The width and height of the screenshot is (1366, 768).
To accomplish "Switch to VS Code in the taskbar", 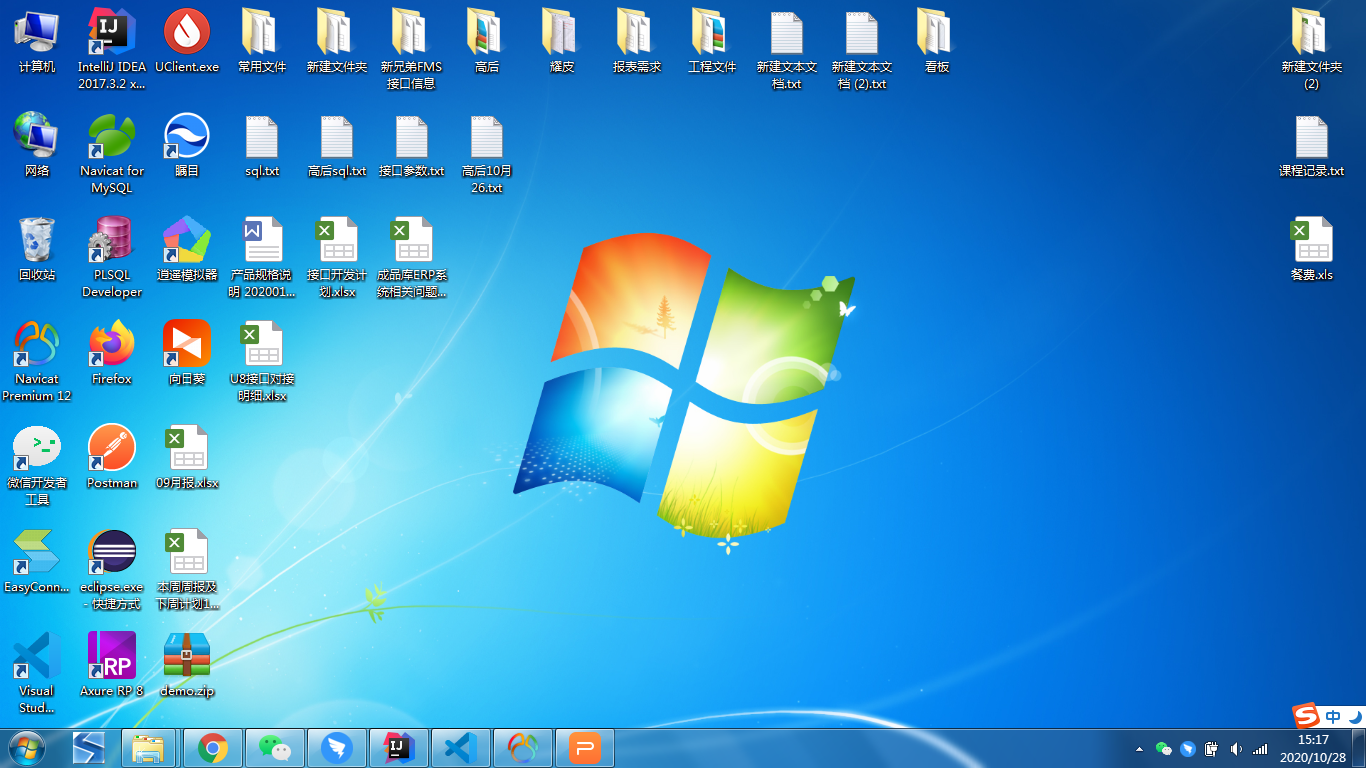I will pyautogui.click(x=460, y=748).
